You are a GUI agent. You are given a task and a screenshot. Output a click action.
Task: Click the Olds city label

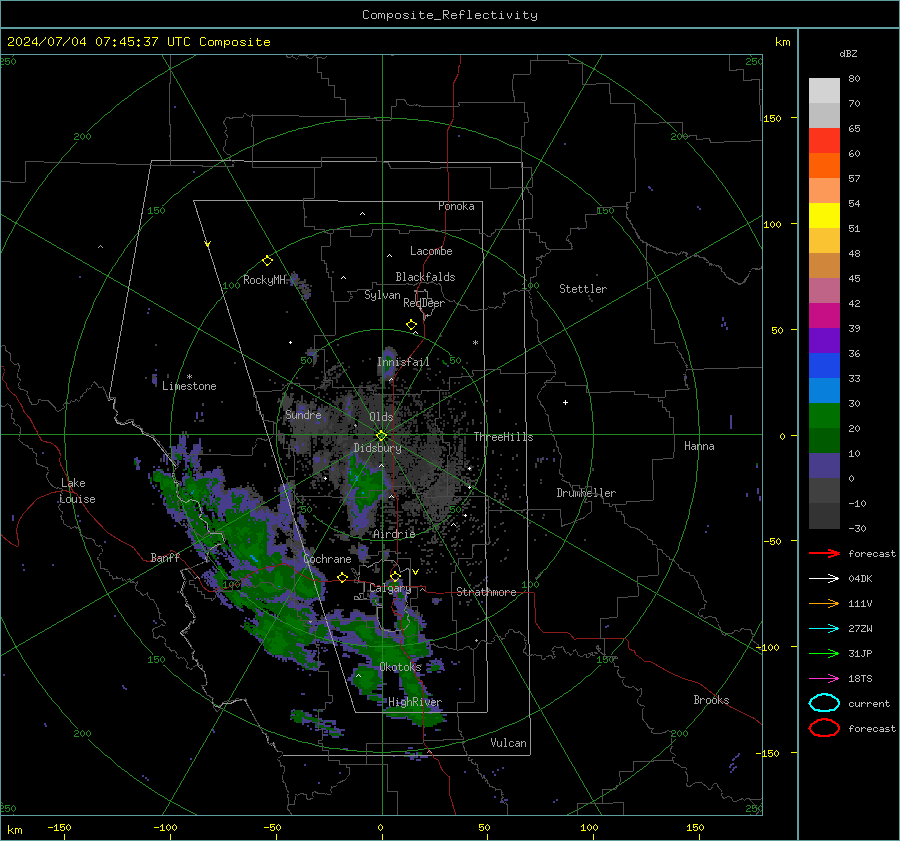click(381, 417)
